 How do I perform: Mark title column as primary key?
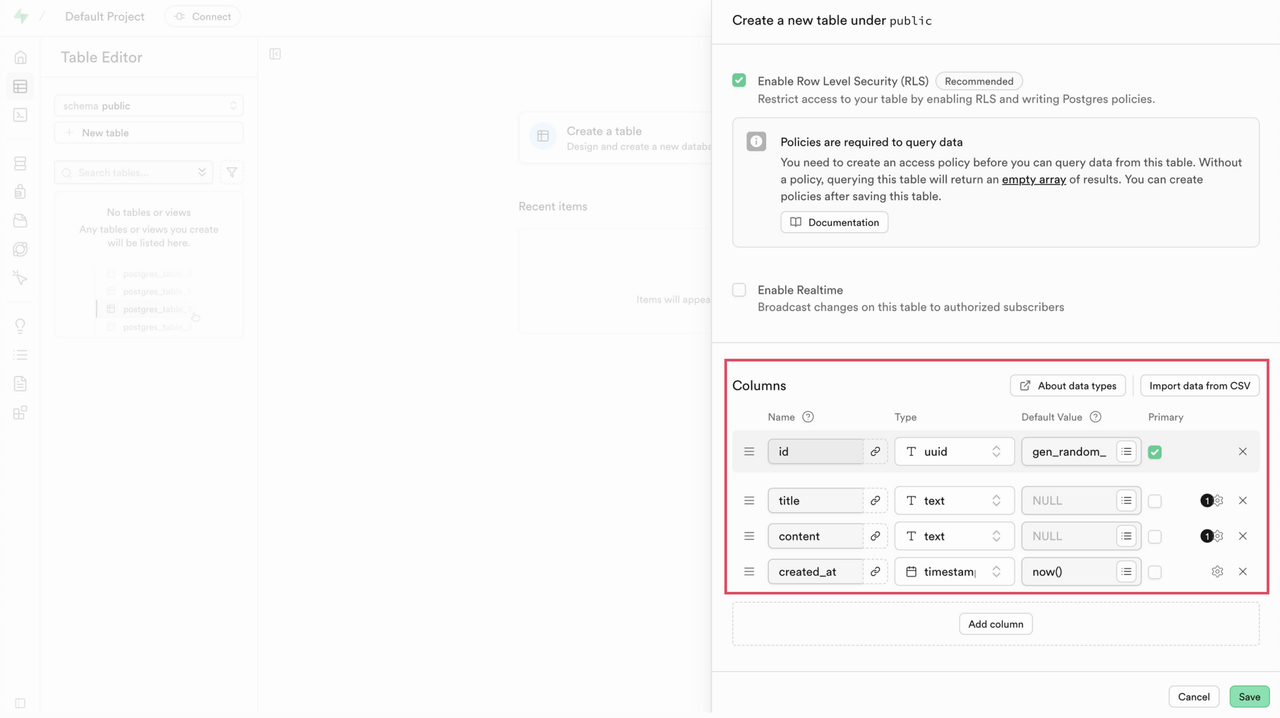[1155, 501]
